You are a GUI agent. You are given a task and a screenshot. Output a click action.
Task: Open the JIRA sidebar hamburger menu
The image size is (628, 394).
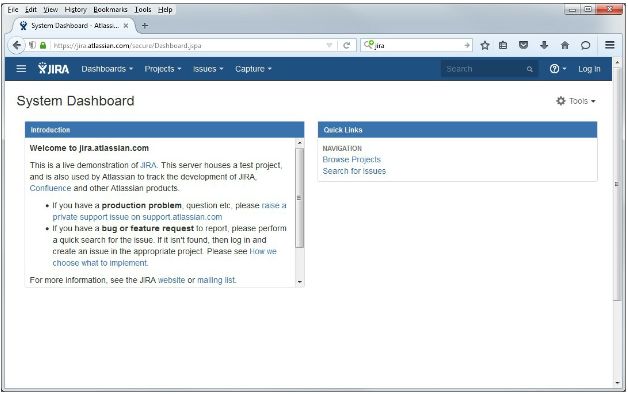click(x=21, y=69)
